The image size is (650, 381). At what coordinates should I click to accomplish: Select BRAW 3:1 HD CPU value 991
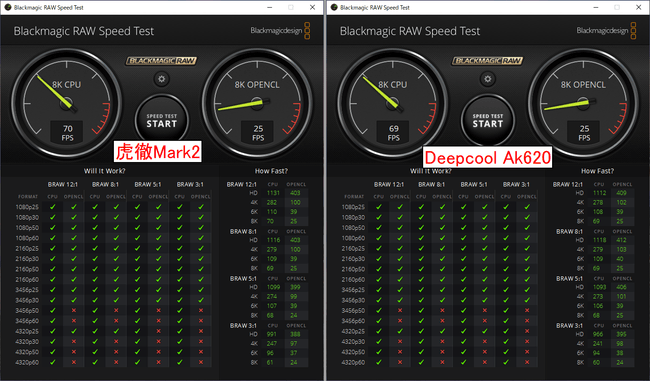point(272,334)
